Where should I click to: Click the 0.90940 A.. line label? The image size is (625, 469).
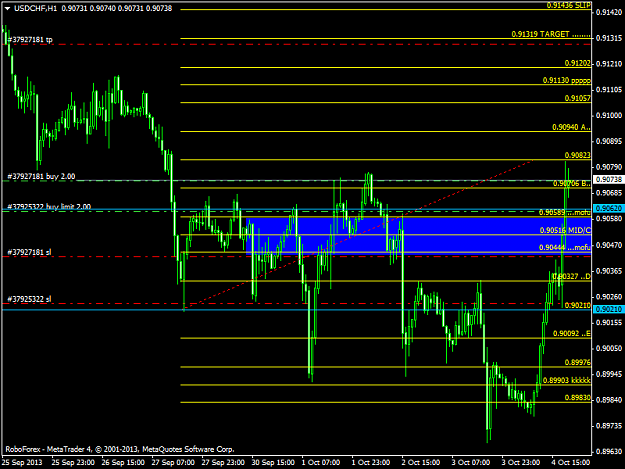coord(571,127)
